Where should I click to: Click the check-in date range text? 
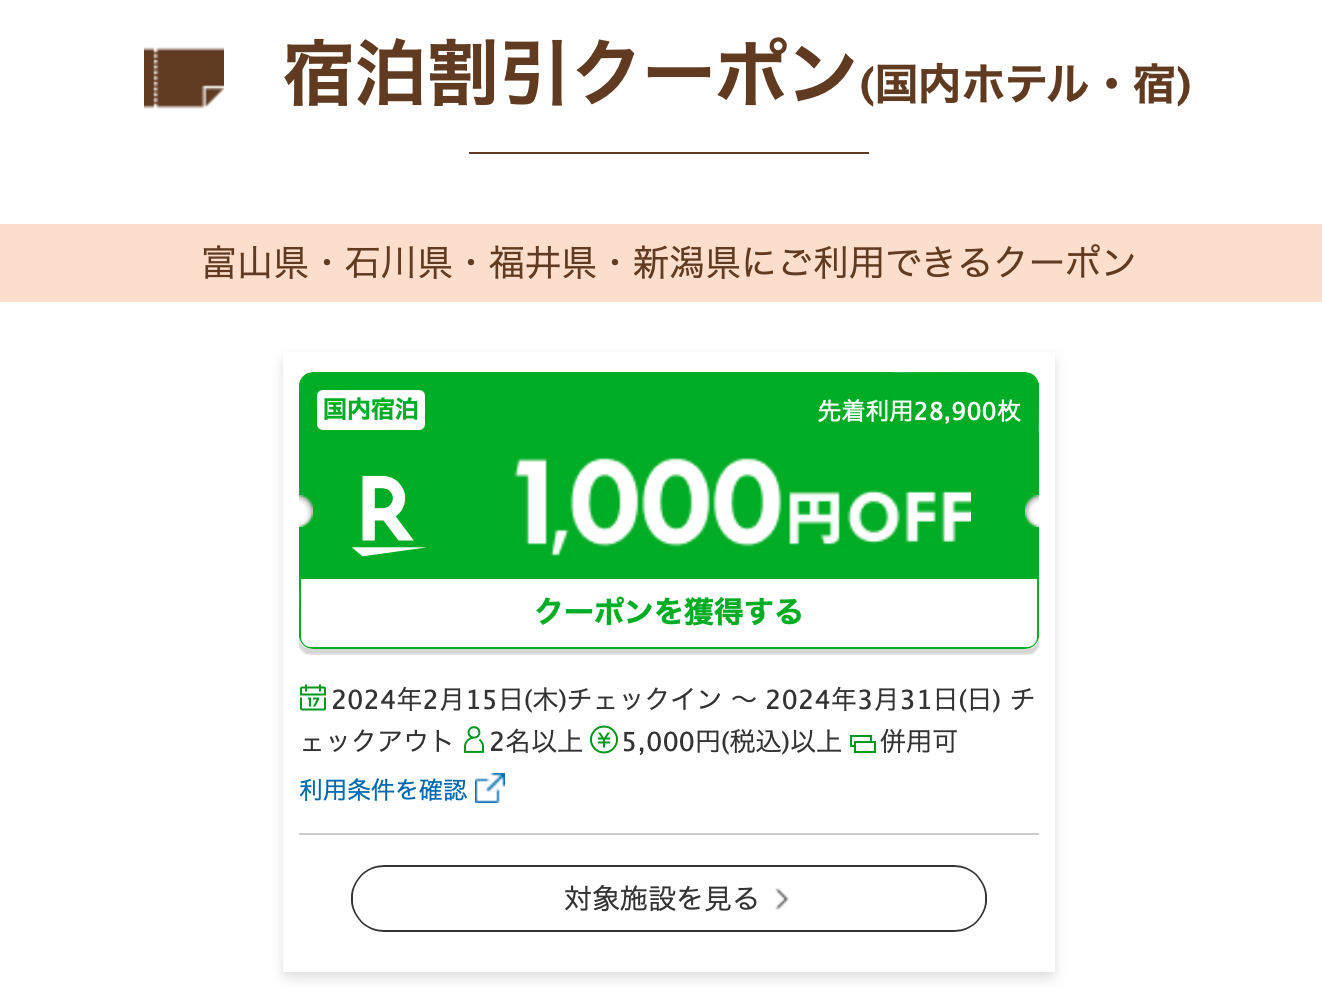(668, 719)
